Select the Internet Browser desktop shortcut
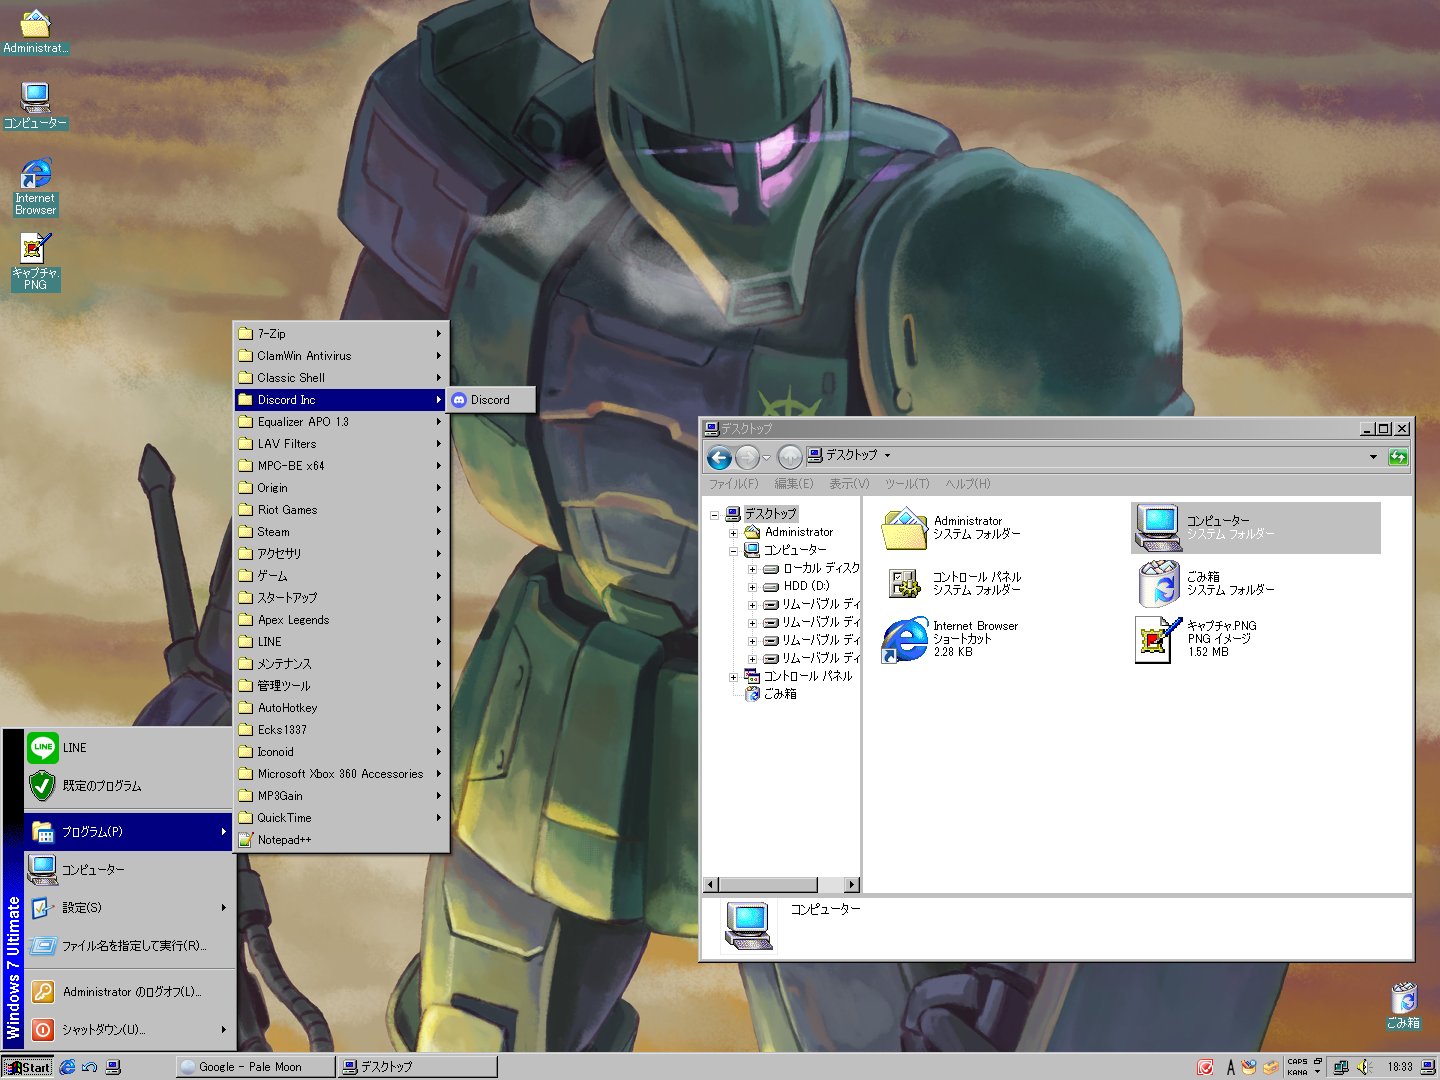This screenshot has width=1440, height=1080. (x=35, y=187)
